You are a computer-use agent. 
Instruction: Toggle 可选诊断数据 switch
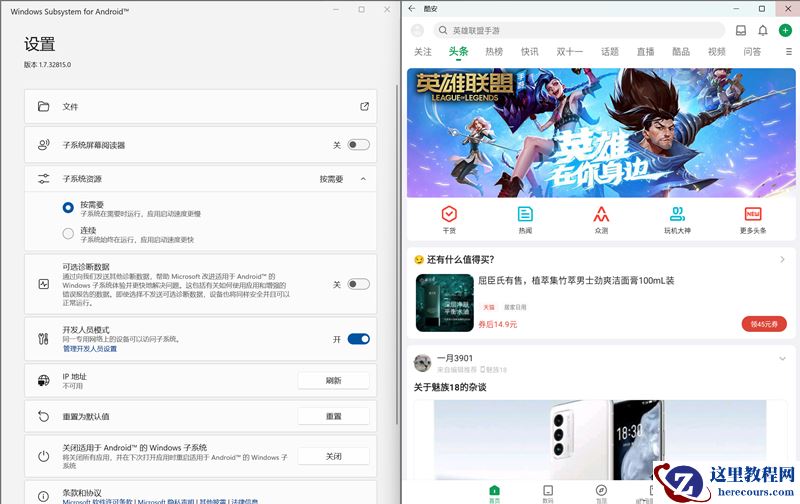(359, 284)
